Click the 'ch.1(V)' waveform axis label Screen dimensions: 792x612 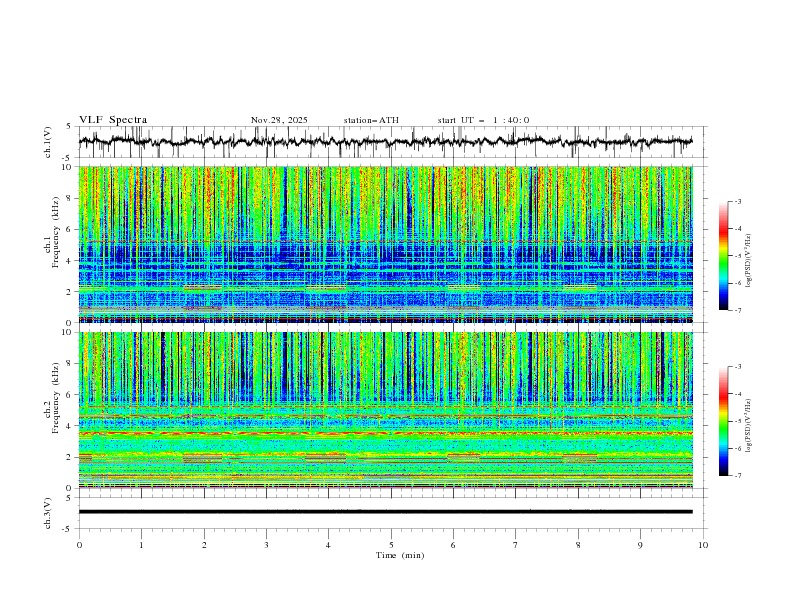point(48,142)
